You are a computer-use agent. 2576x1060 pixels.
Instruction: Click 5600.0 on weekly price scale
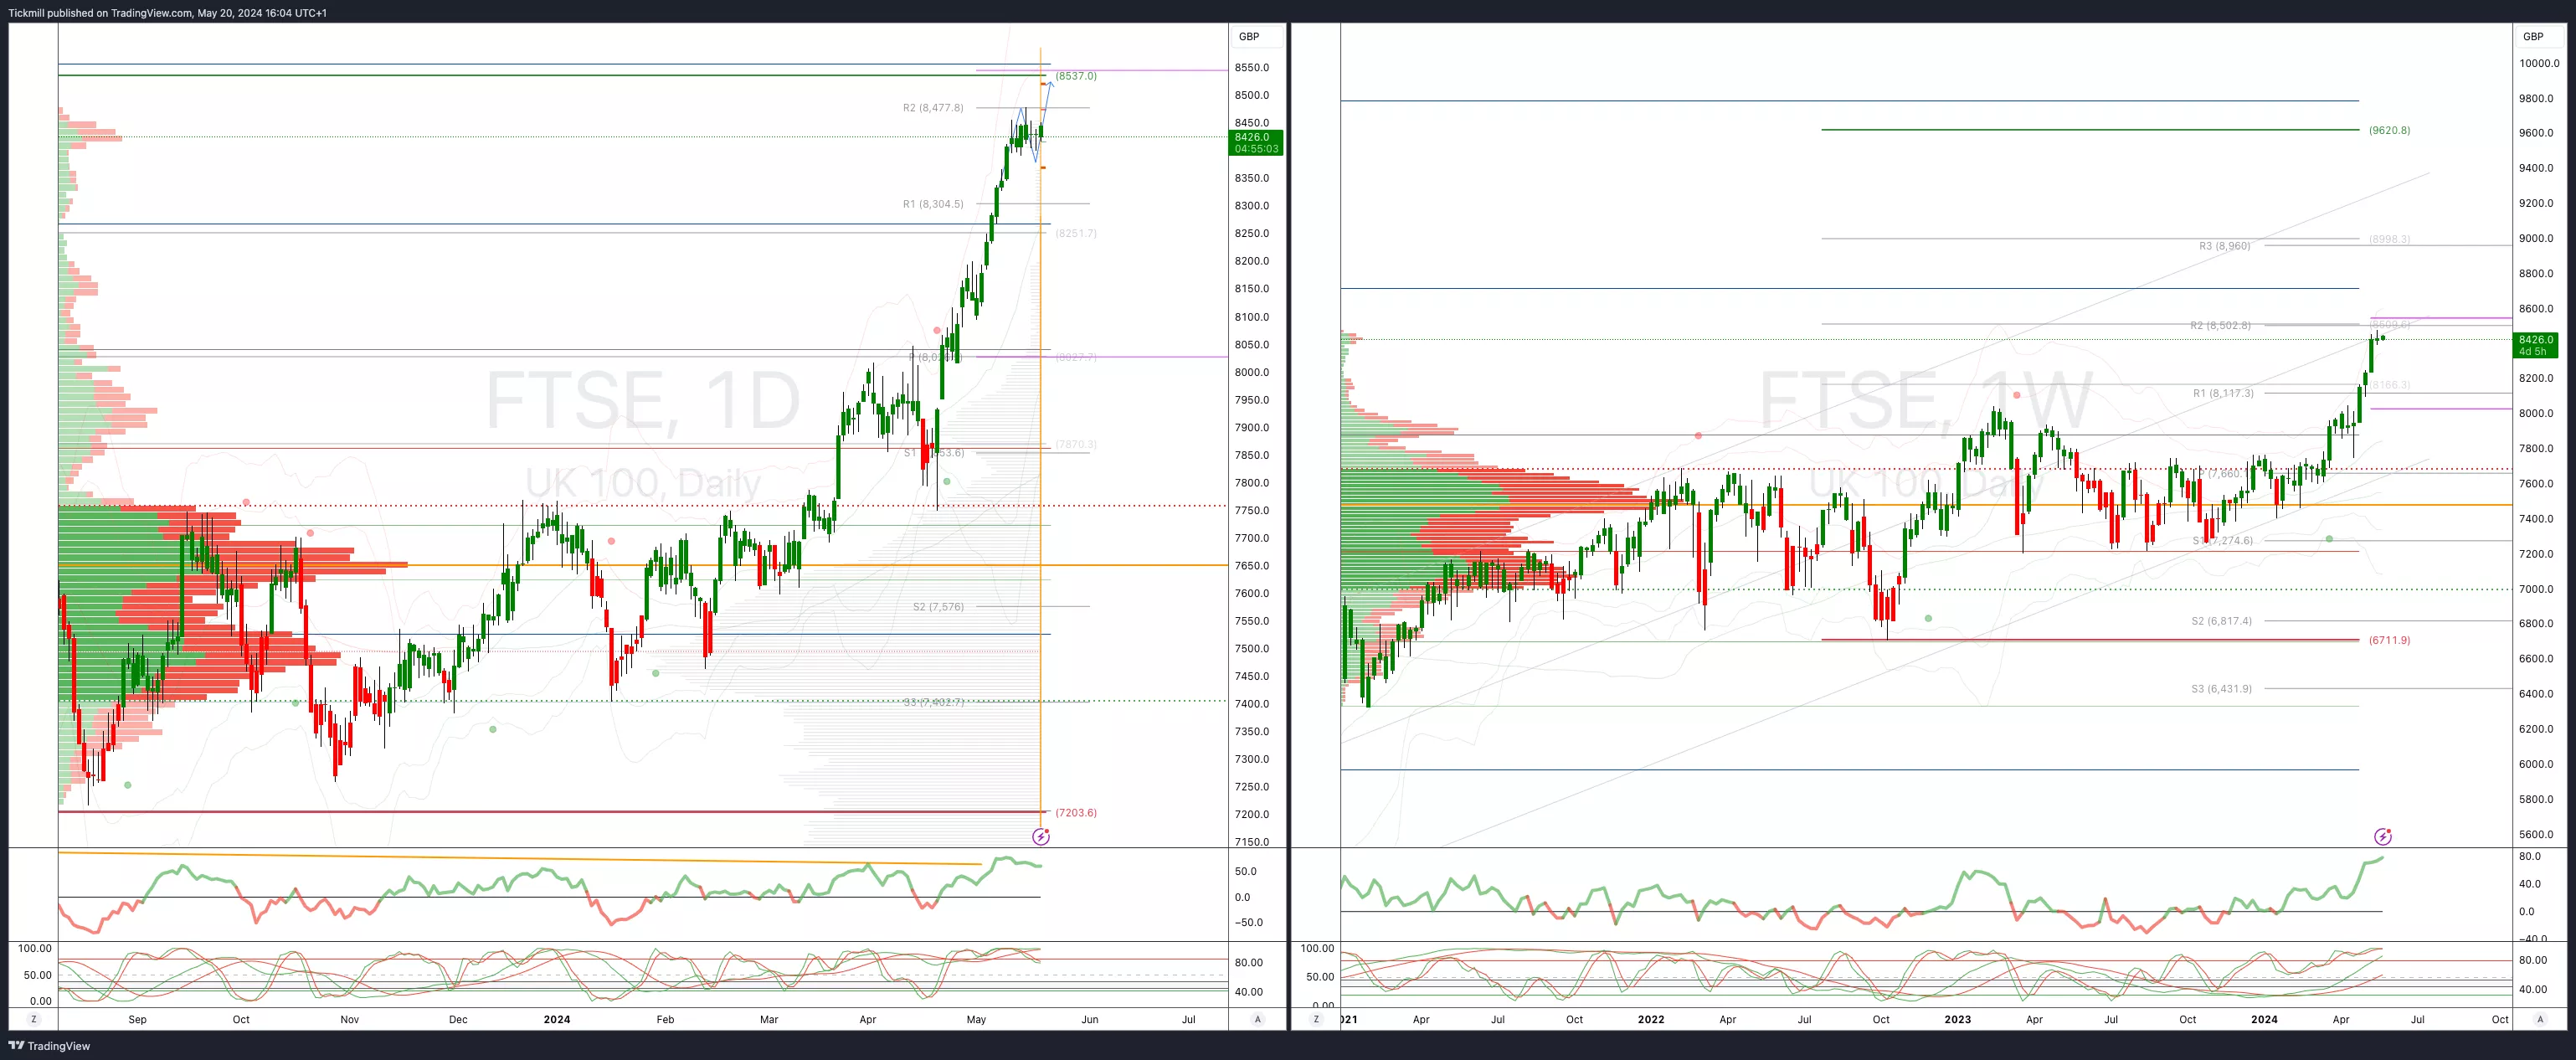tap(2536, 834)
